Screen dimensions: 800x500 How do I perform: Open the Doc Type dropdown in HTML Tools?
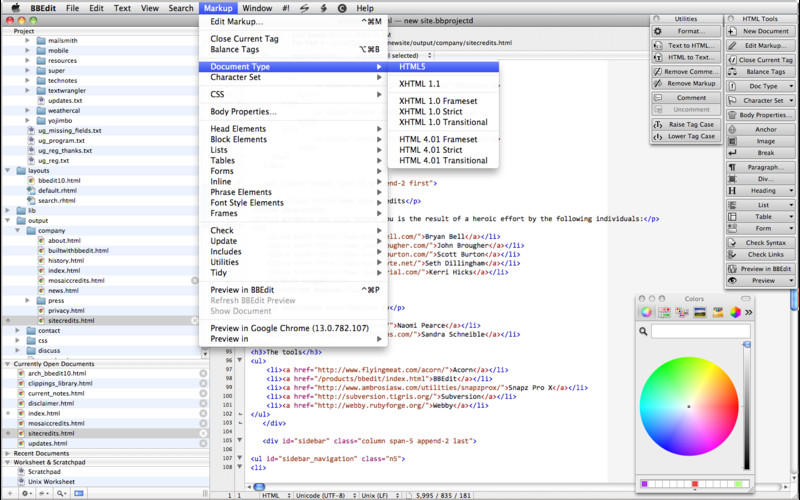761,86
